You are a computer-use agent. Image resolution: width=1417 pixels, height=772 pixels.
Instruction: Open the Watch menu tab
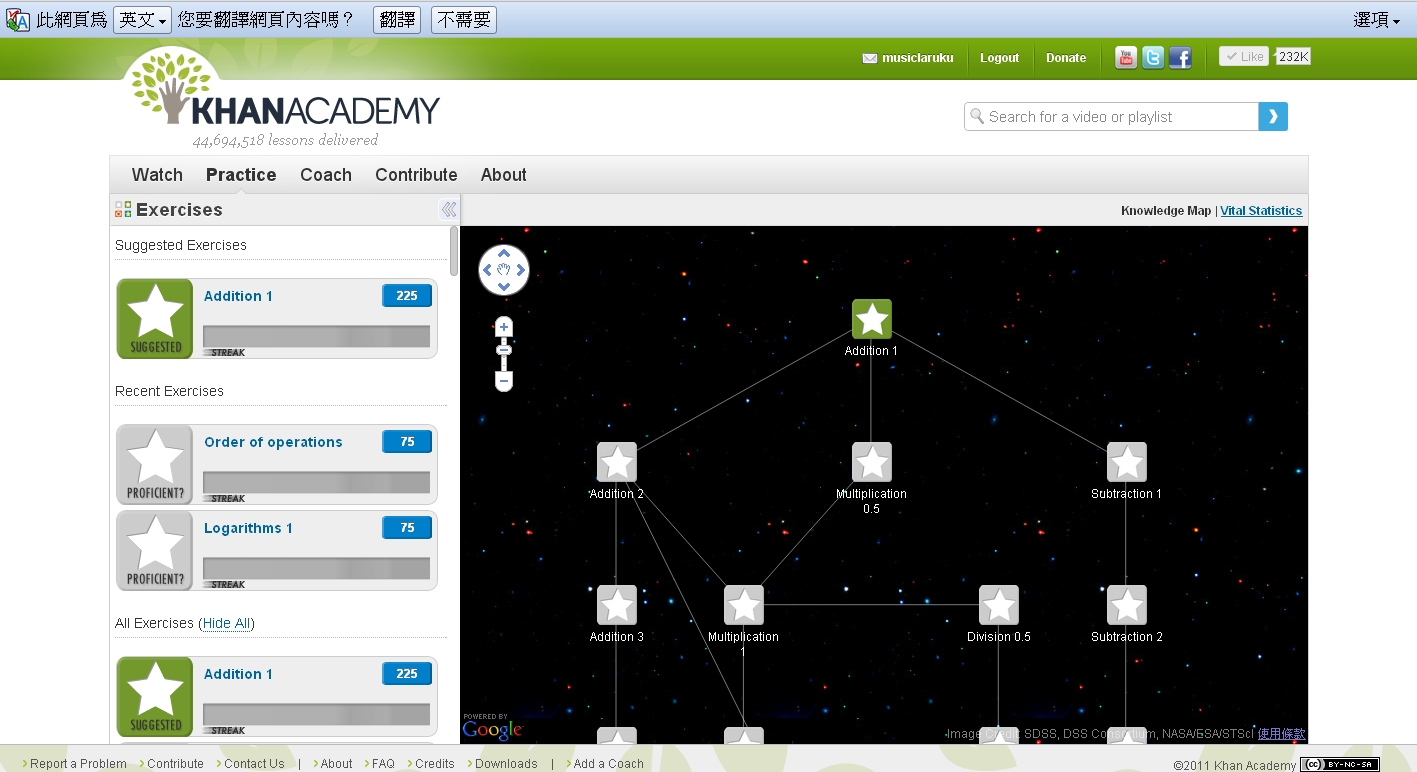point(157,175)
